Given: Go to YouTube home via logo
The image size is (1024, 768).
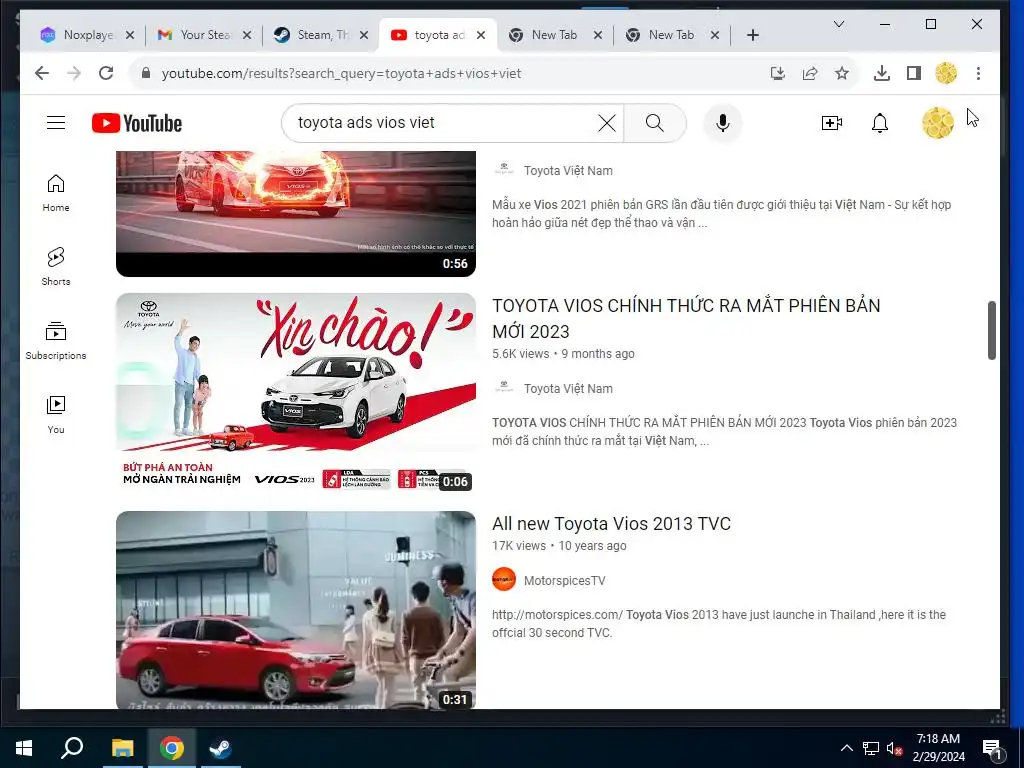Looking at the screenshot, I should (x=137, y=123).
